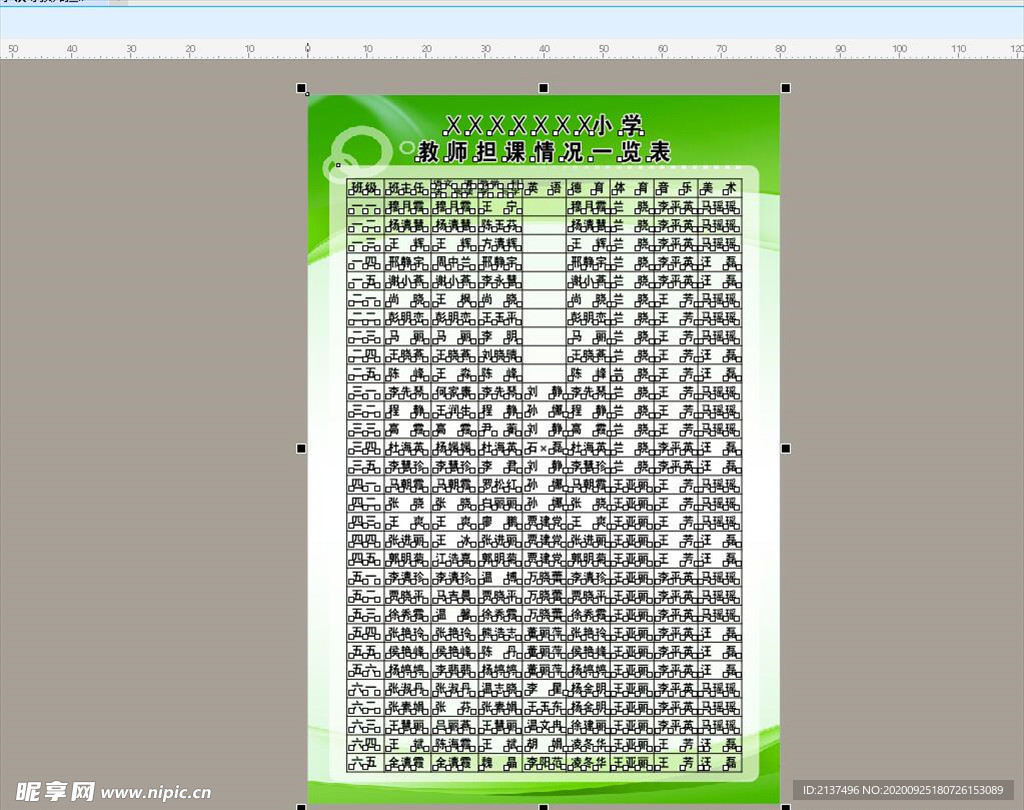Select the class label '六一' cell
Screen dimensions: 1024x810
365,689
